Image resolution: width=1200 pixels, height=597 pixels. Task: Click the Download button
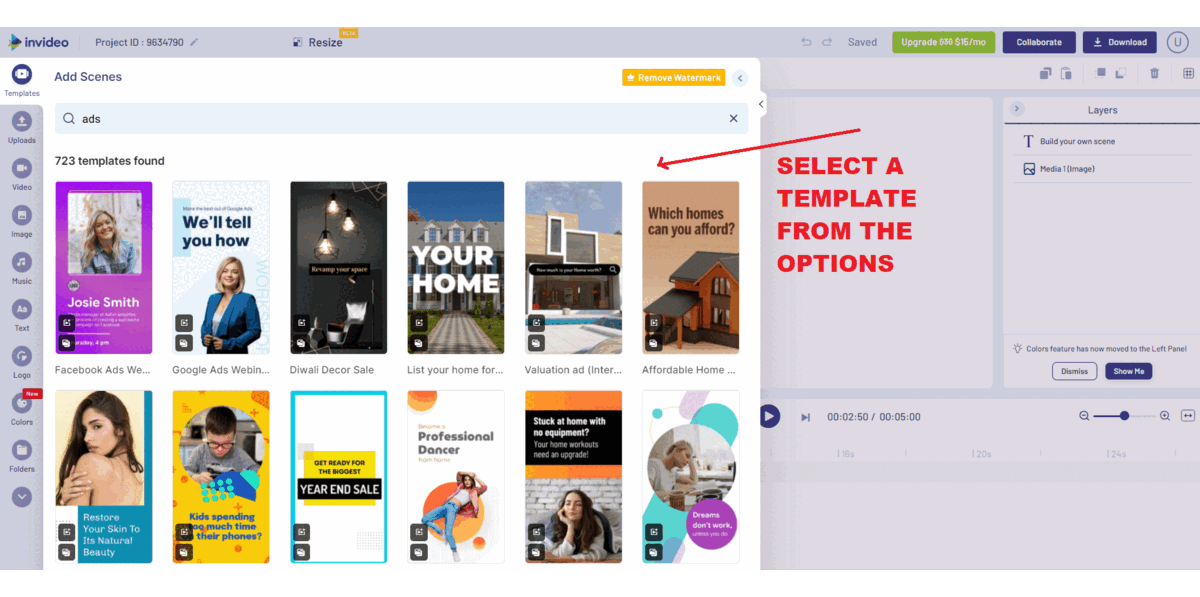(x=1119, y=42)
